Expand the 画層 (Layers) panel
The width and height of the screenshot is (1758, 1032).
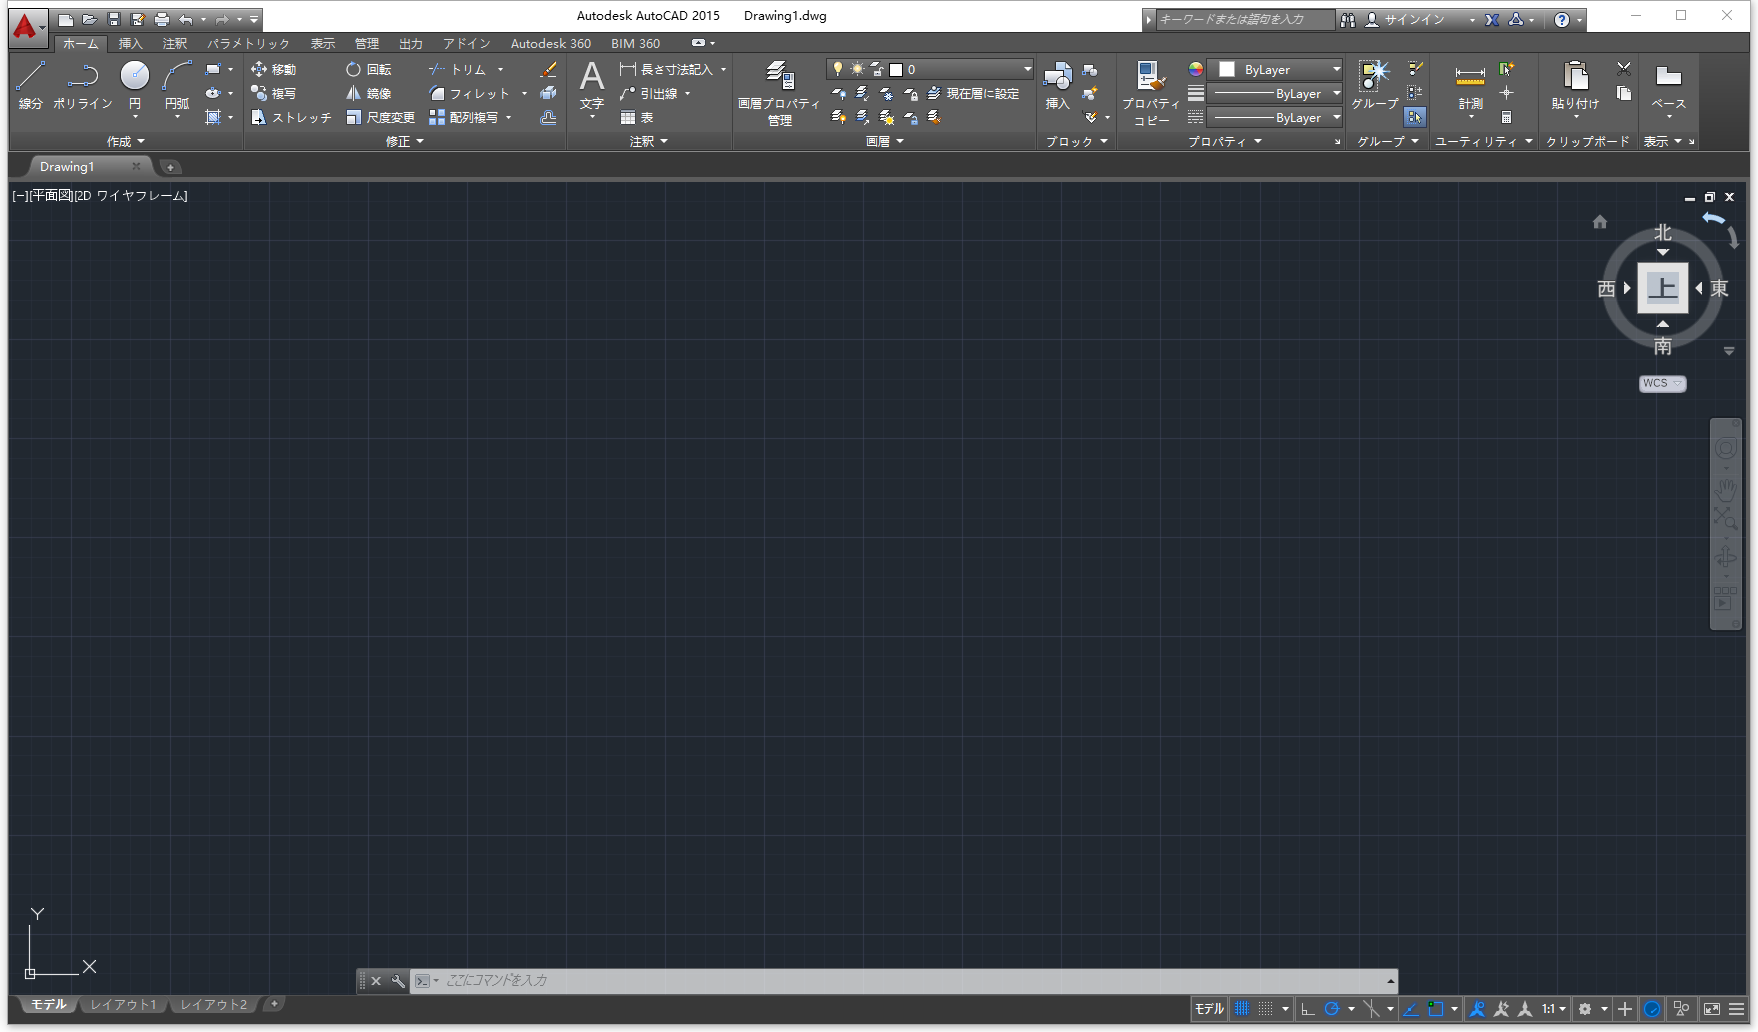click(x=885, y=141)
